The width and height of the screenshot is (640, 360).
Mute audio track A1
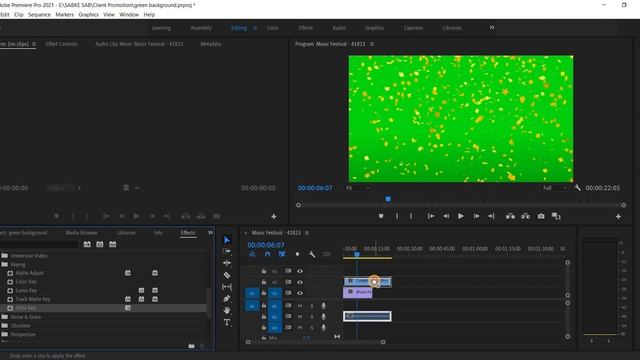tap(300, 306)
